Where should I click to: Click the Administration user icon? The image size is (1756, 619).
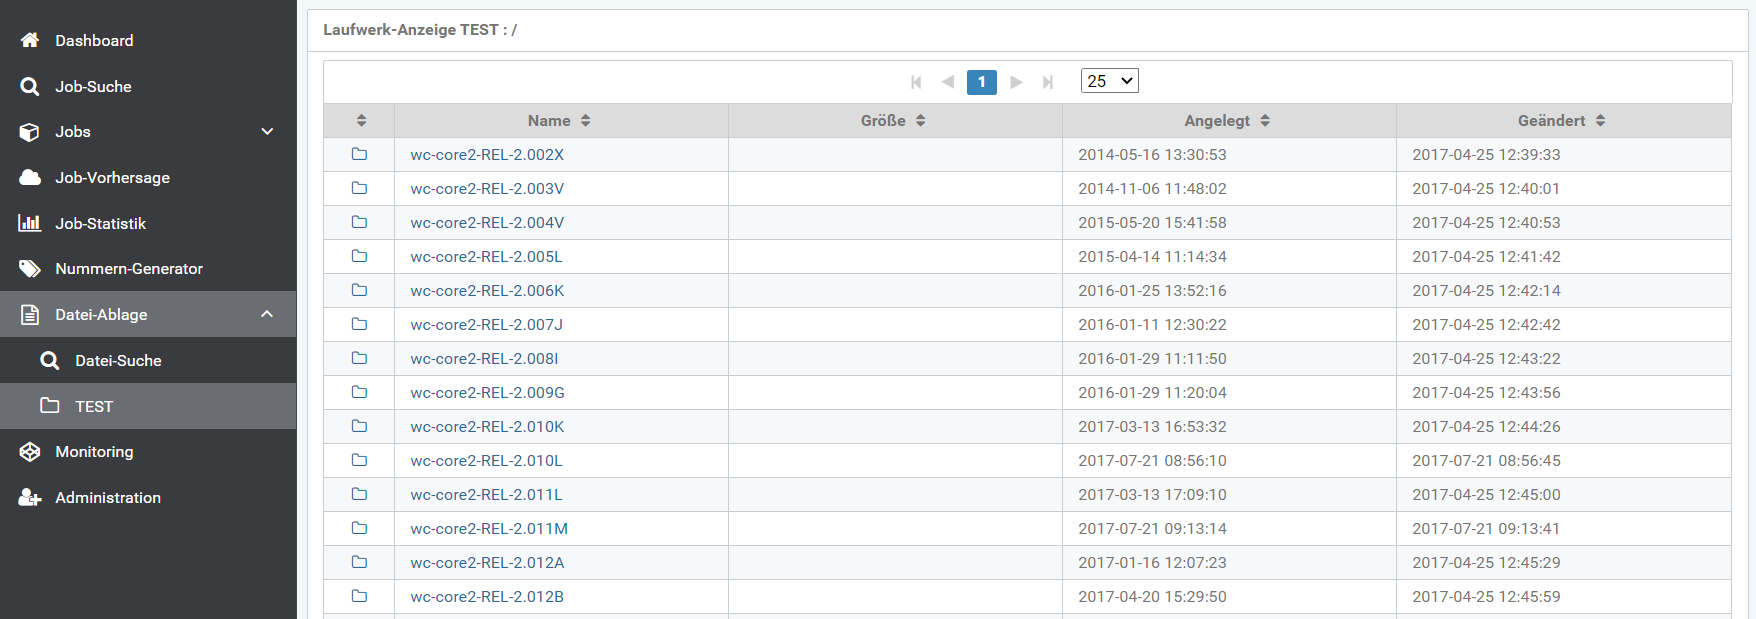(x=30, y=498)
